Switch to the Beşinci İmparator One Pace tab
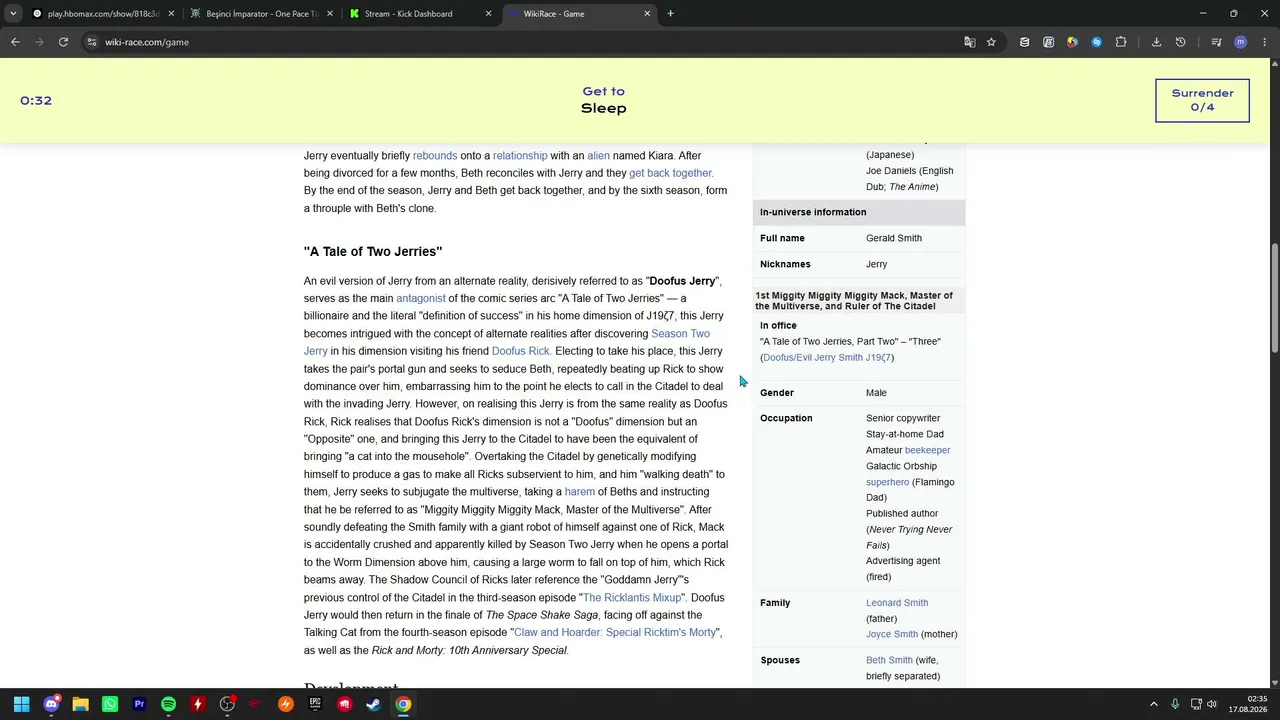The height and width of the screenshot is (720, 1280). (262, 14)
